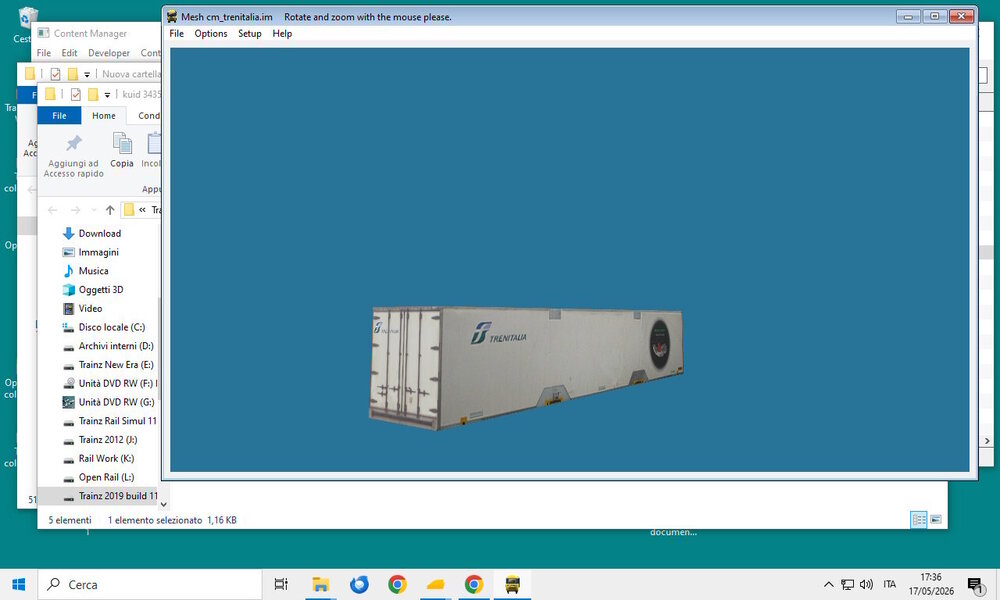Open Task View on the taskbar
1000x600 pixels.
point(281,584)
